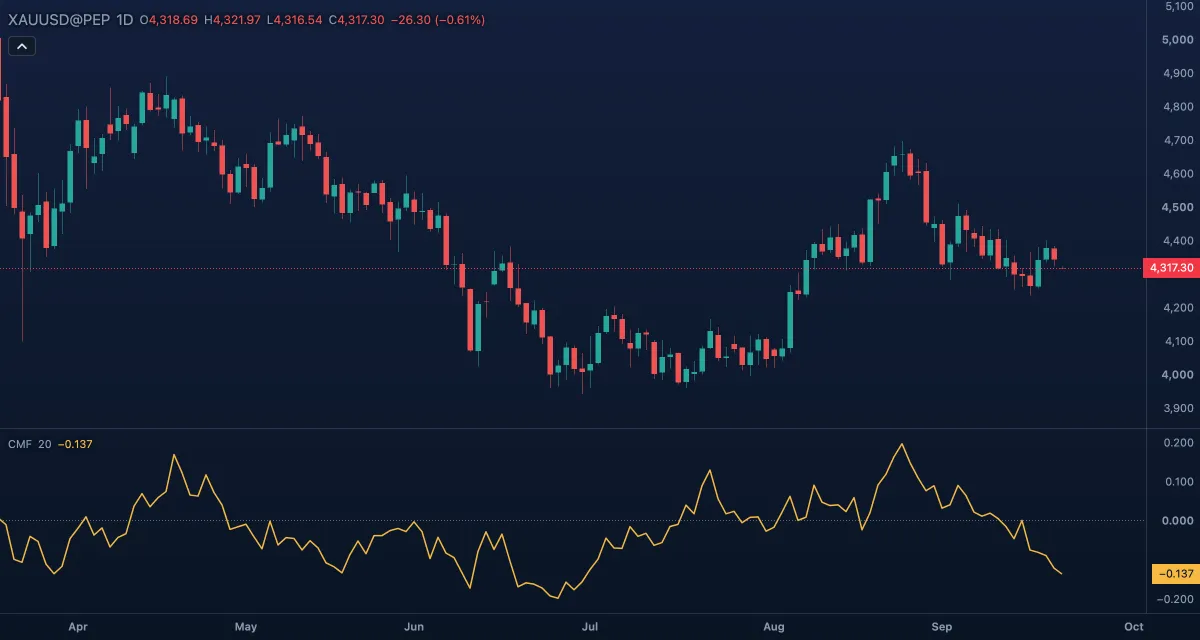Click the XAUUSD@PEP symbol title
The width and height of the screenshot is (1200, 640).
point(59,19)
